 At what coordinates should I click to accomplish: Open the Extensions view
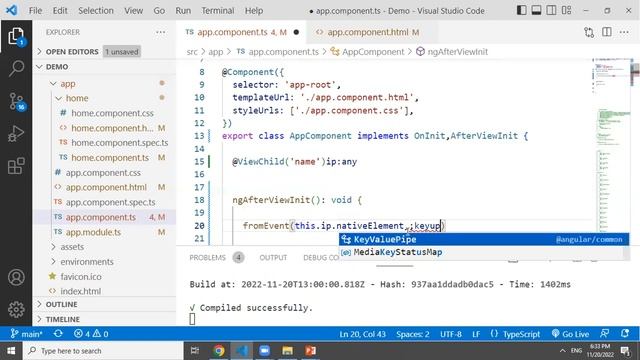point(16,166)
